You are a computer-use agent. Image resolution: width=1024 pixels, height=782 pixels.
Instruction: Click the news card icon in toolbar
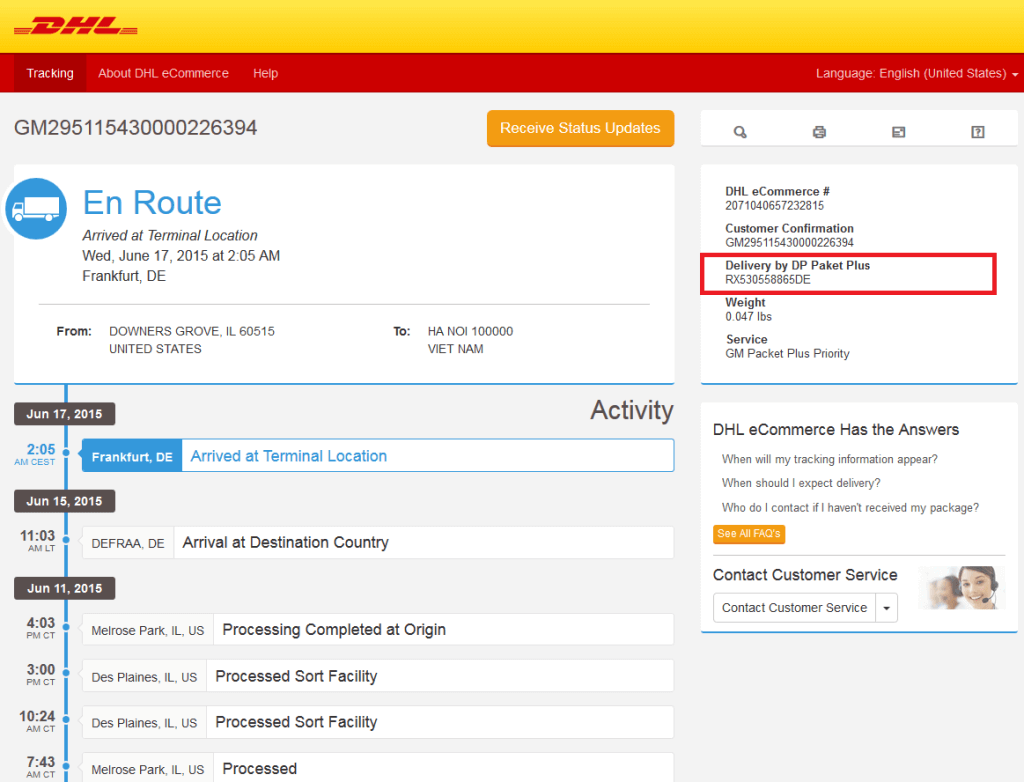click(898, 132)
